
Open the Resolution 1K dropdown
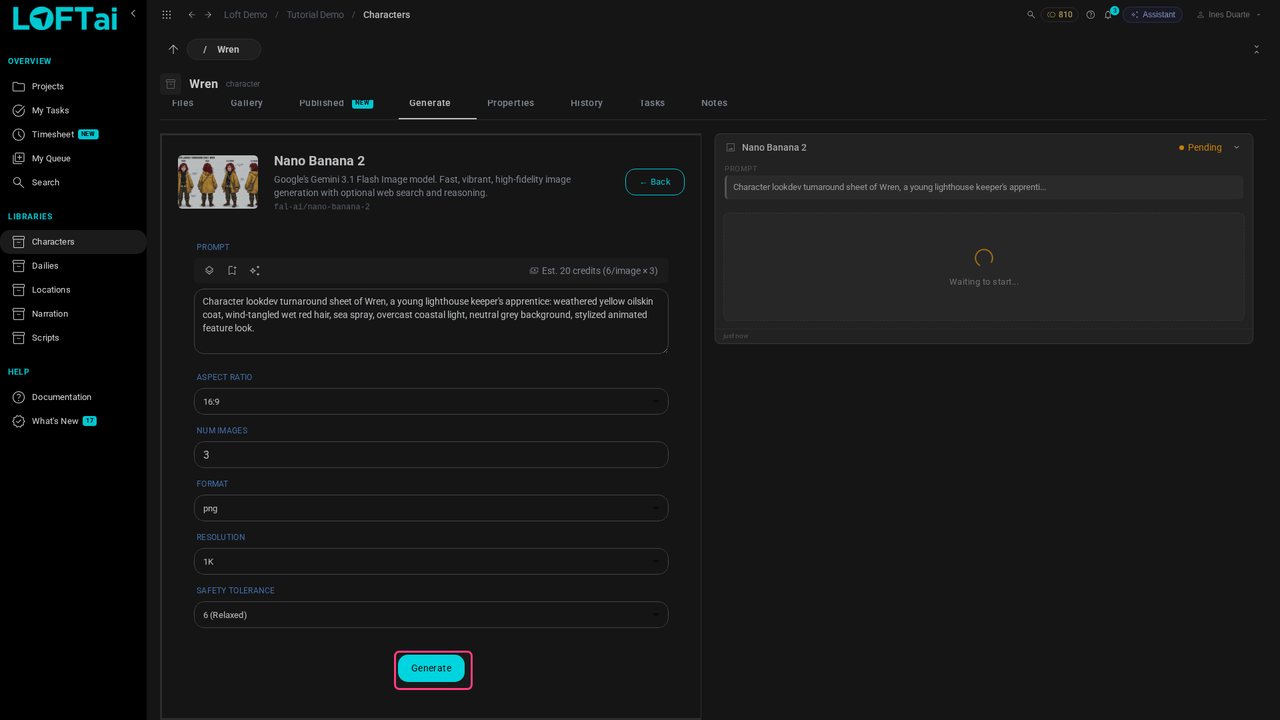tap(431, 561)
